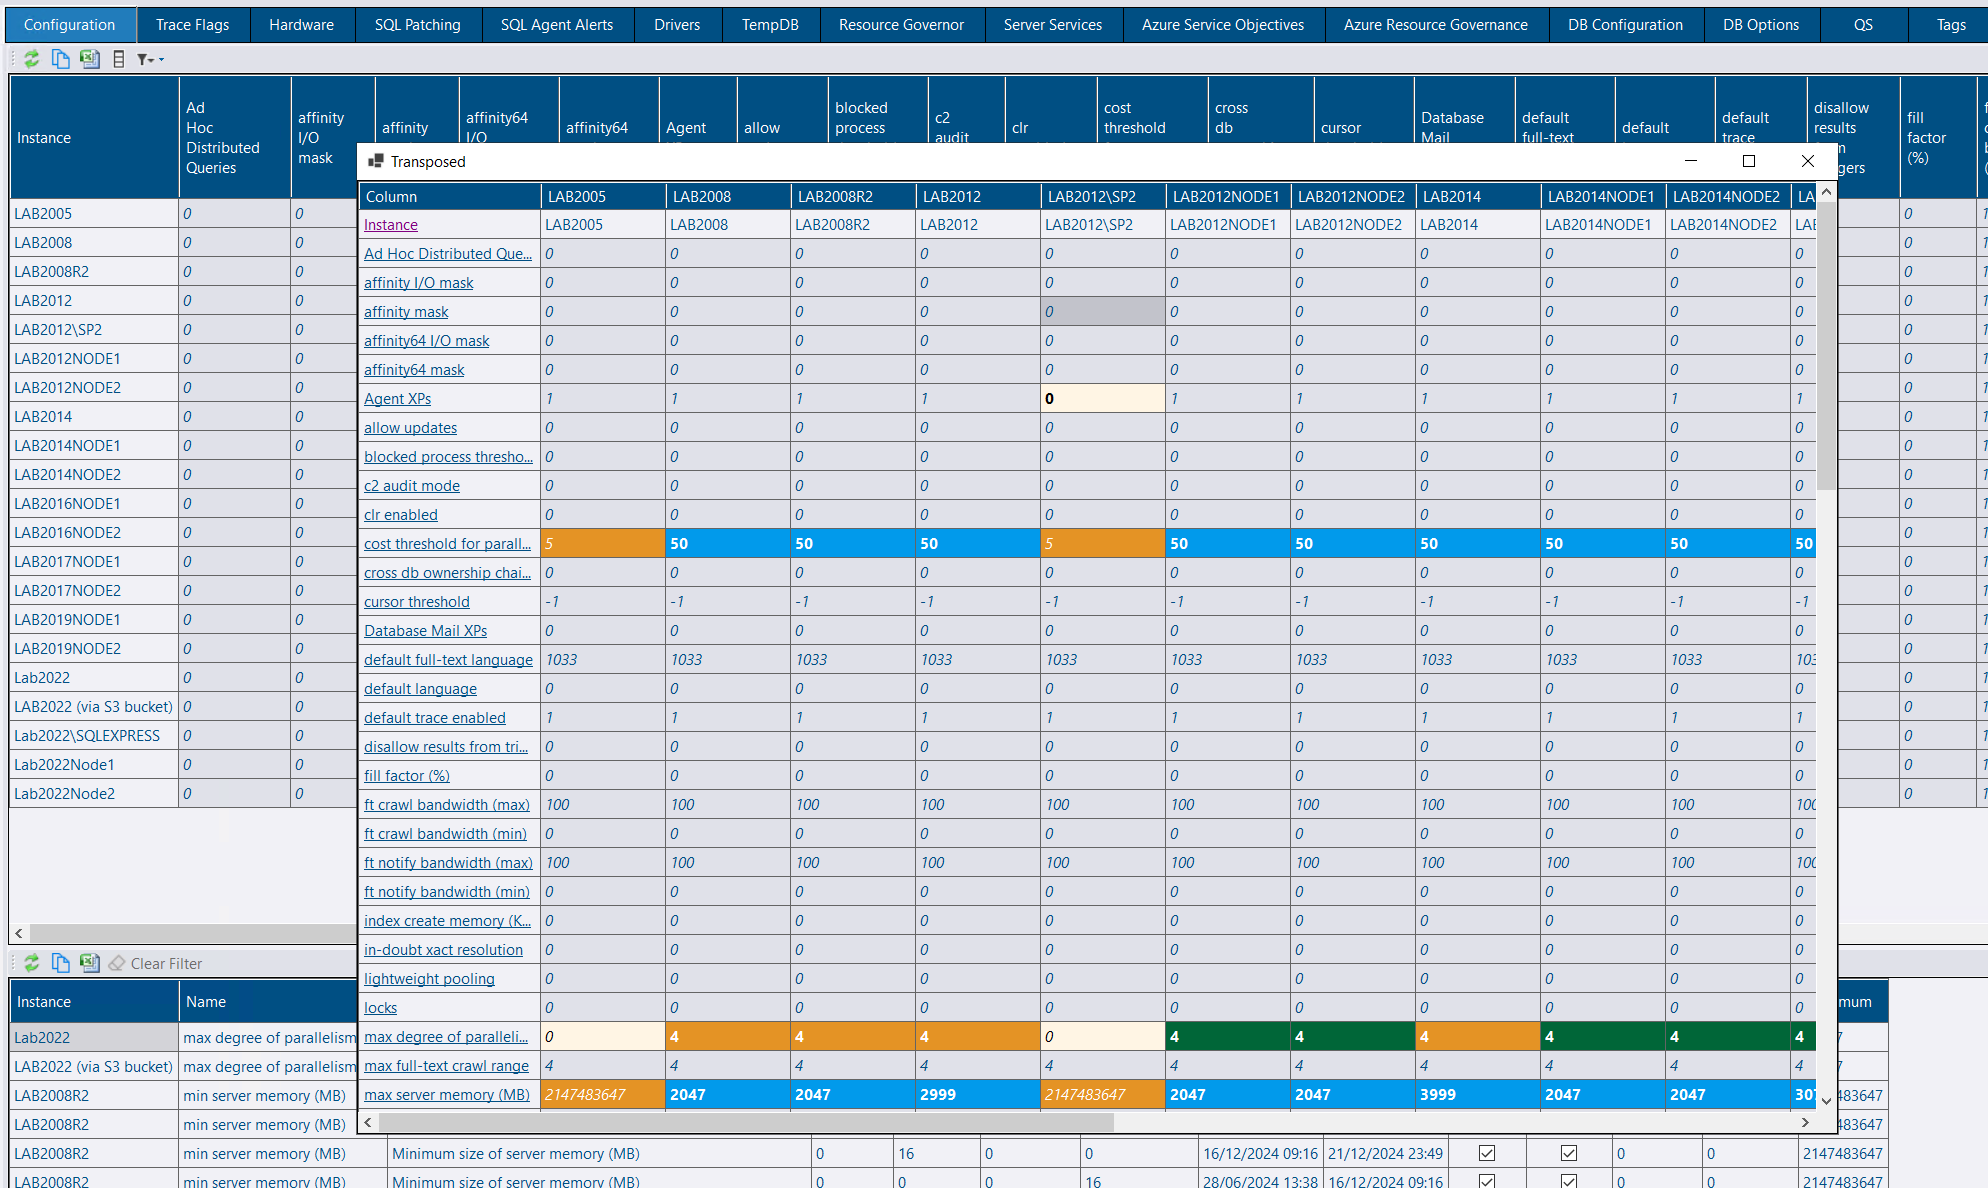Select LAB2012\SP2 Agent XPs highlighted cell

1103,399
